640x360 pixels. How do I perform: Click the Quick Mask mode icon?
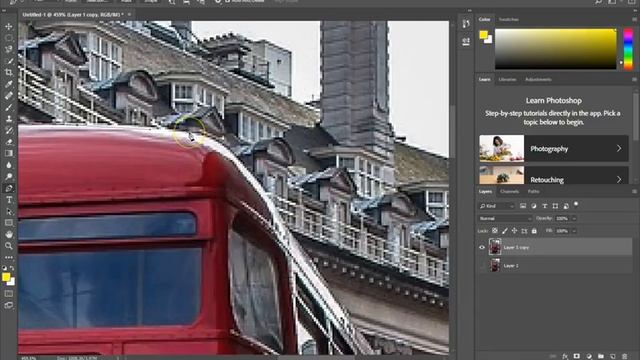9,293
